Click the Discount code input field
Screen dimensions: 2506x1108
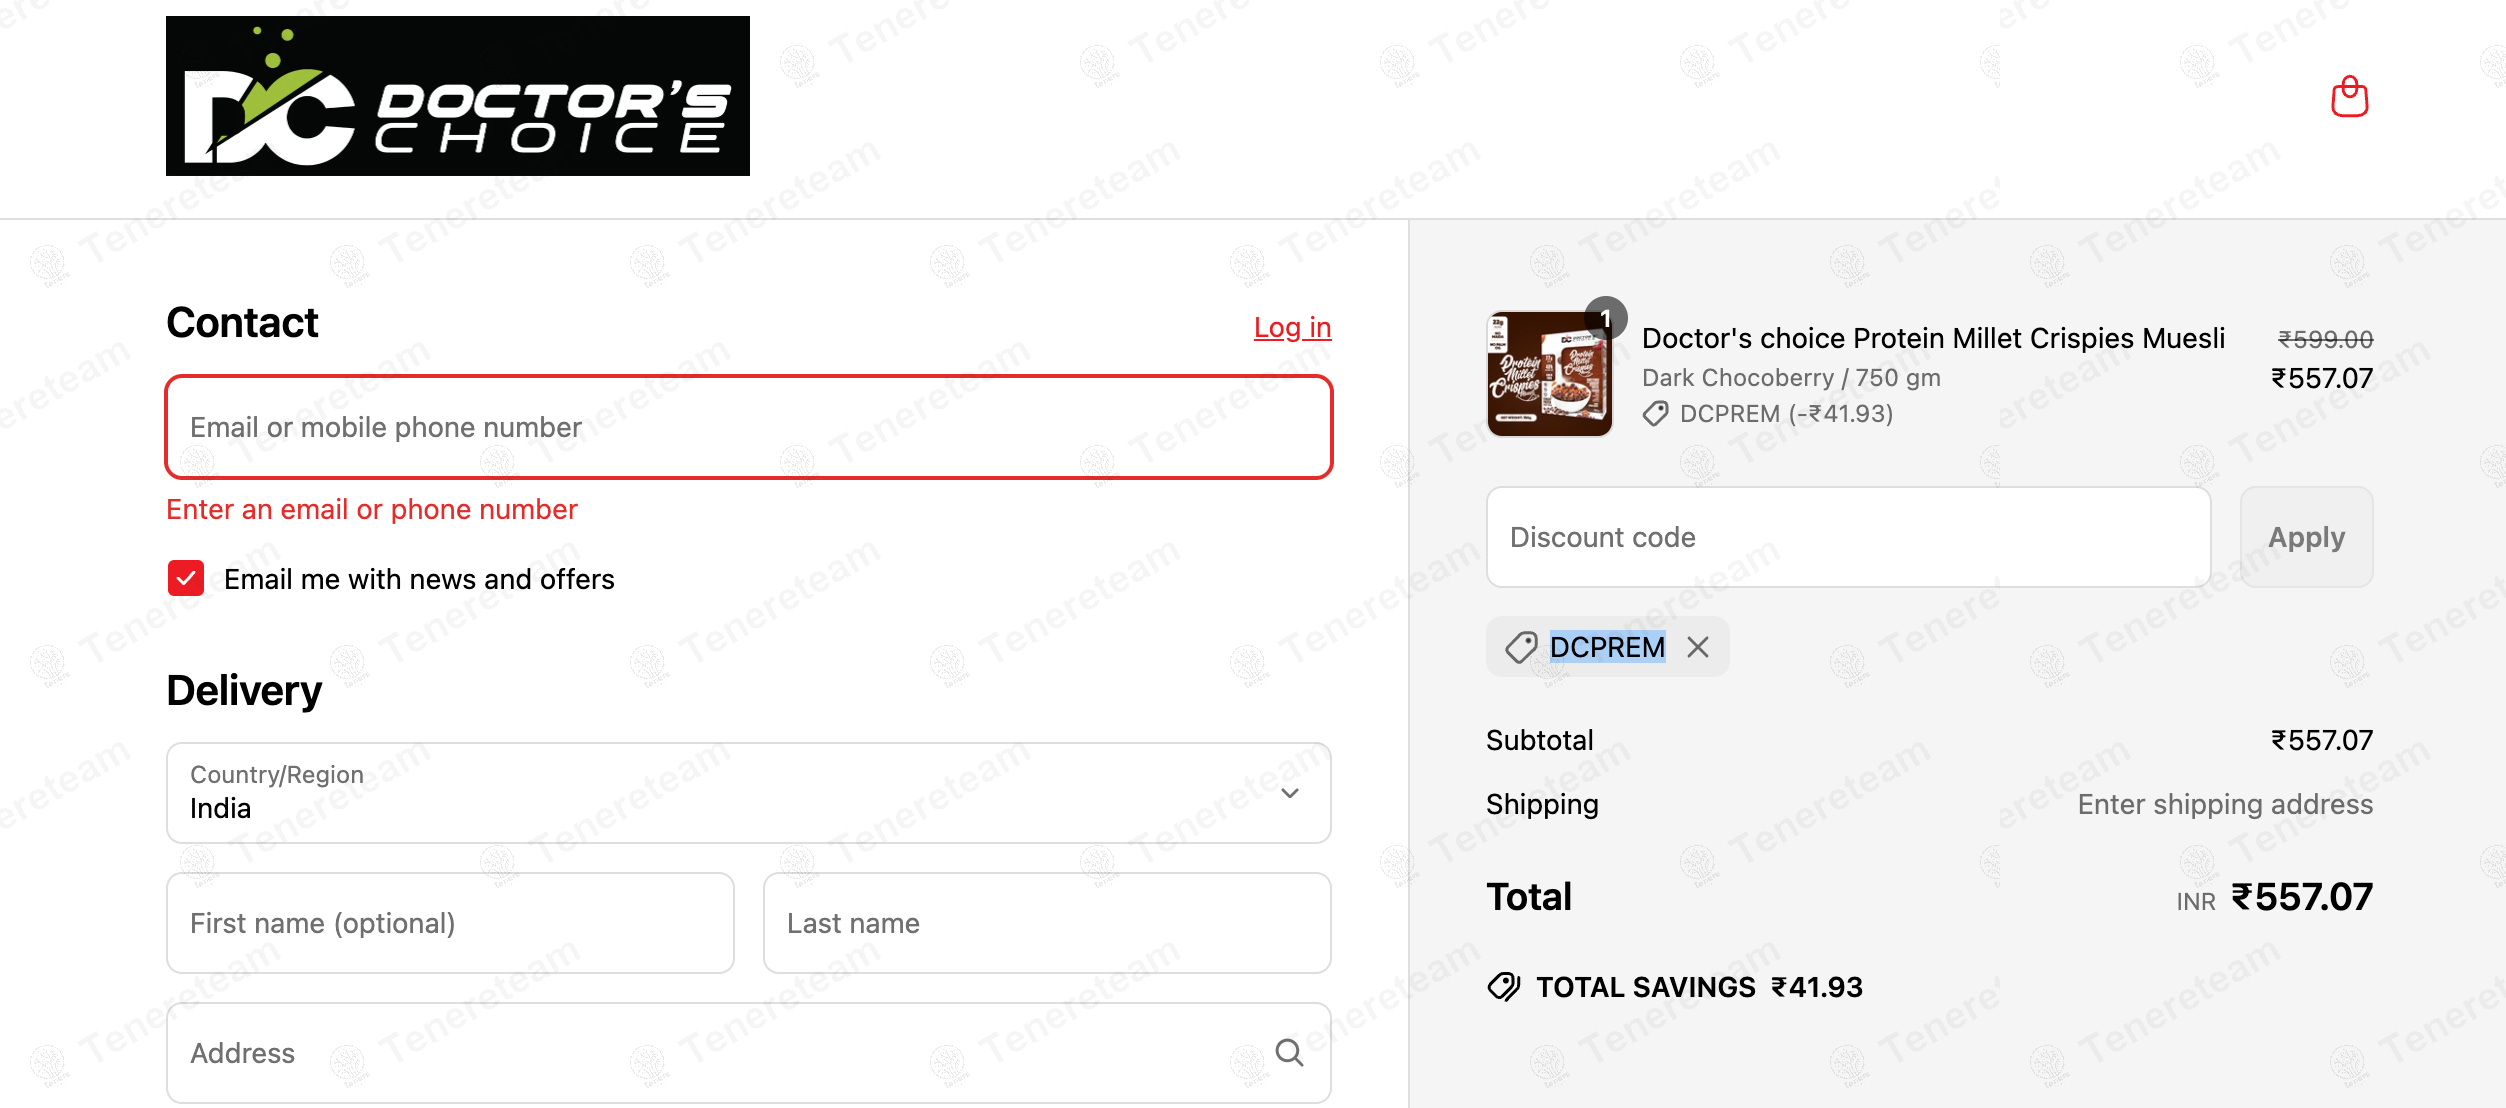(x=1848, y=537)
